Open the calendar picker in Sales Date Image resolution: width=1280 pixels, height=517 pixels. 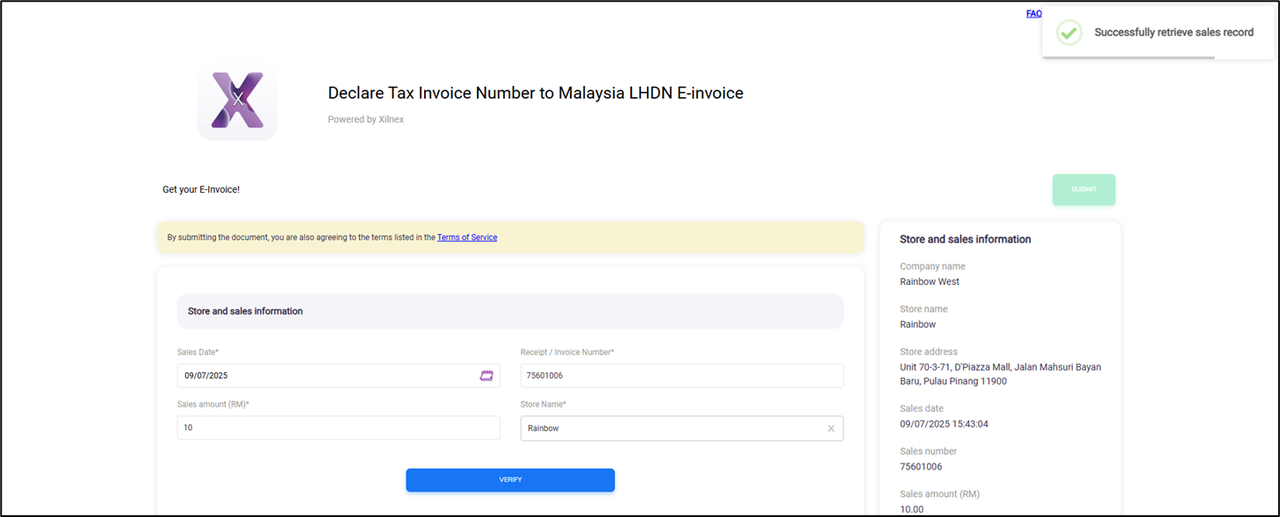click(x=487, y=375)
